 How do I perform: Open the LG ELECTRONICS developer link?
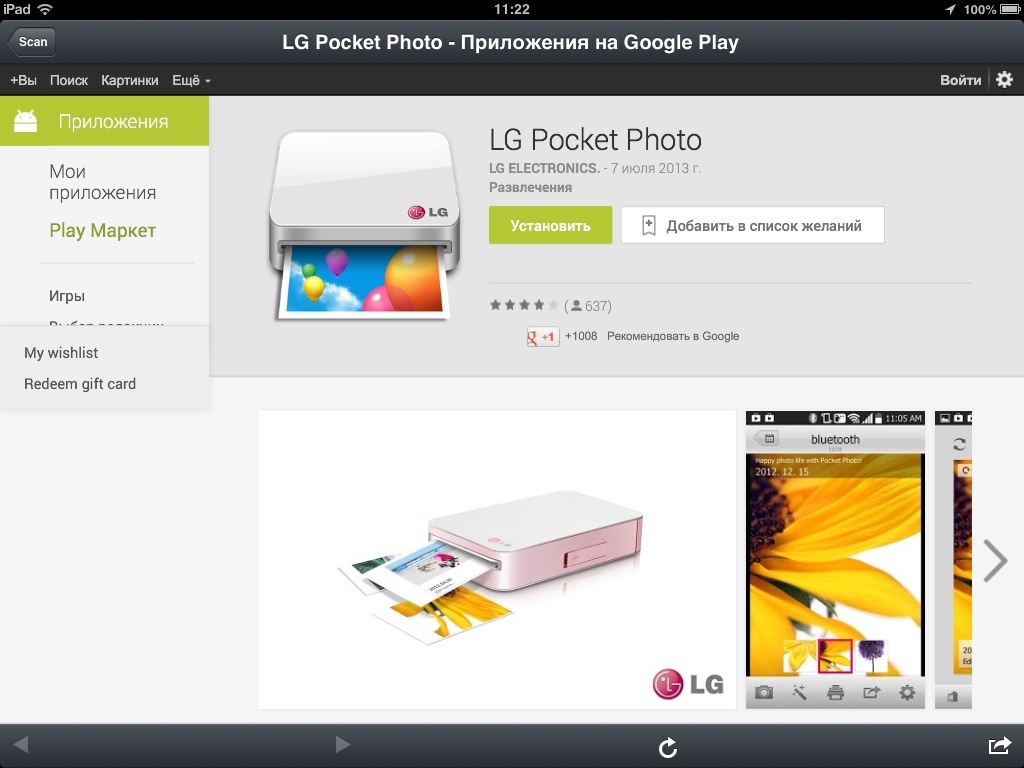click(544, 168)
